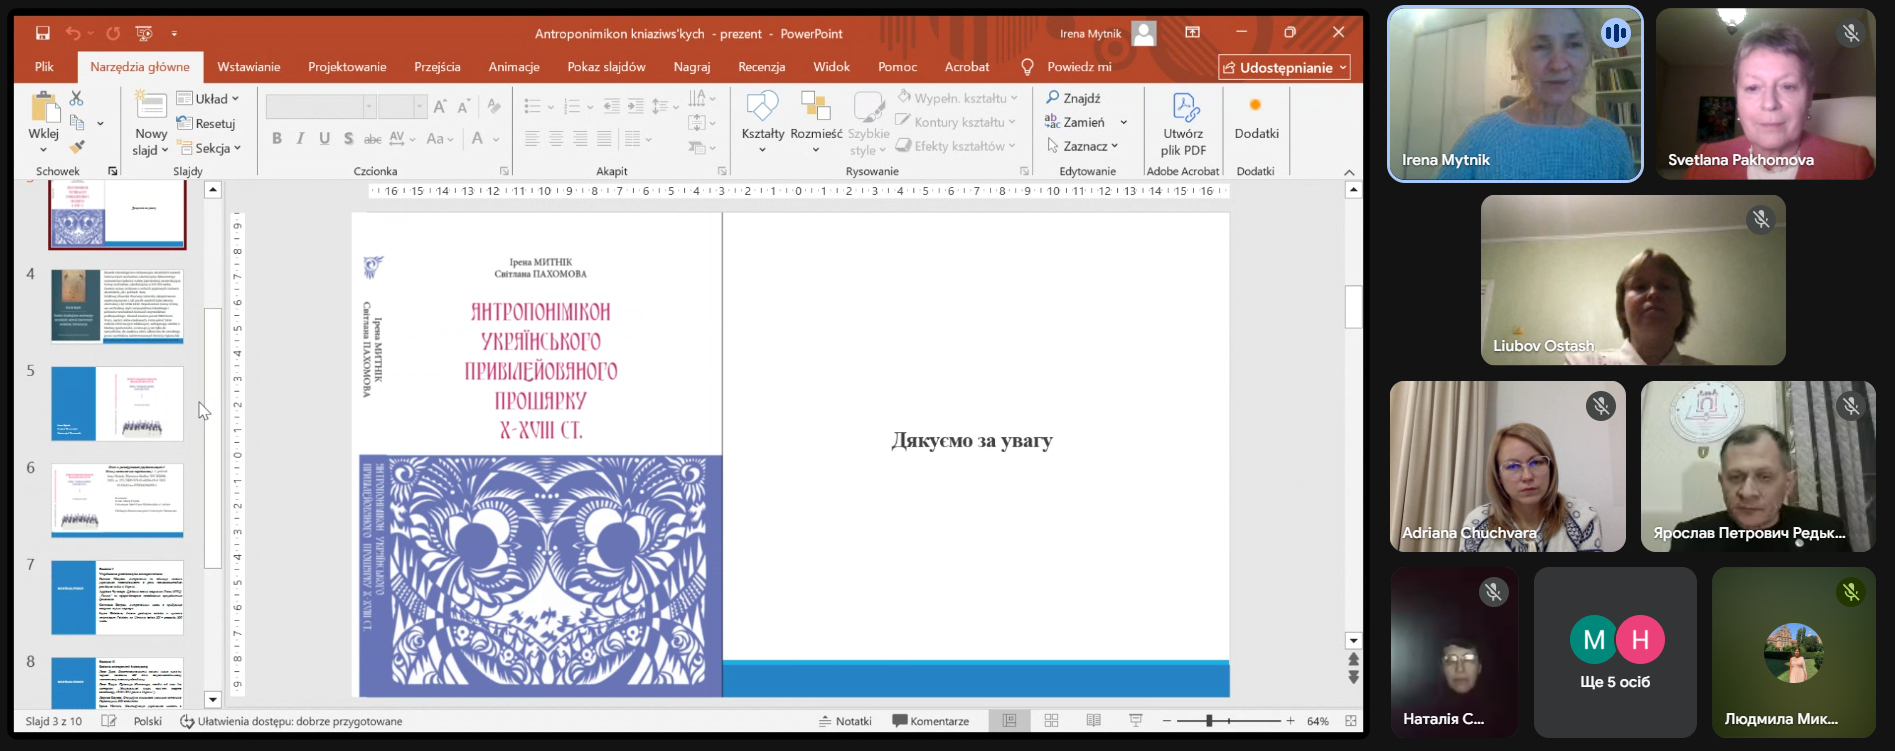This screenshot has height=751, width=1895.
Task: Expand the Układ layout dropdown
Action: [x=210, y=98]
